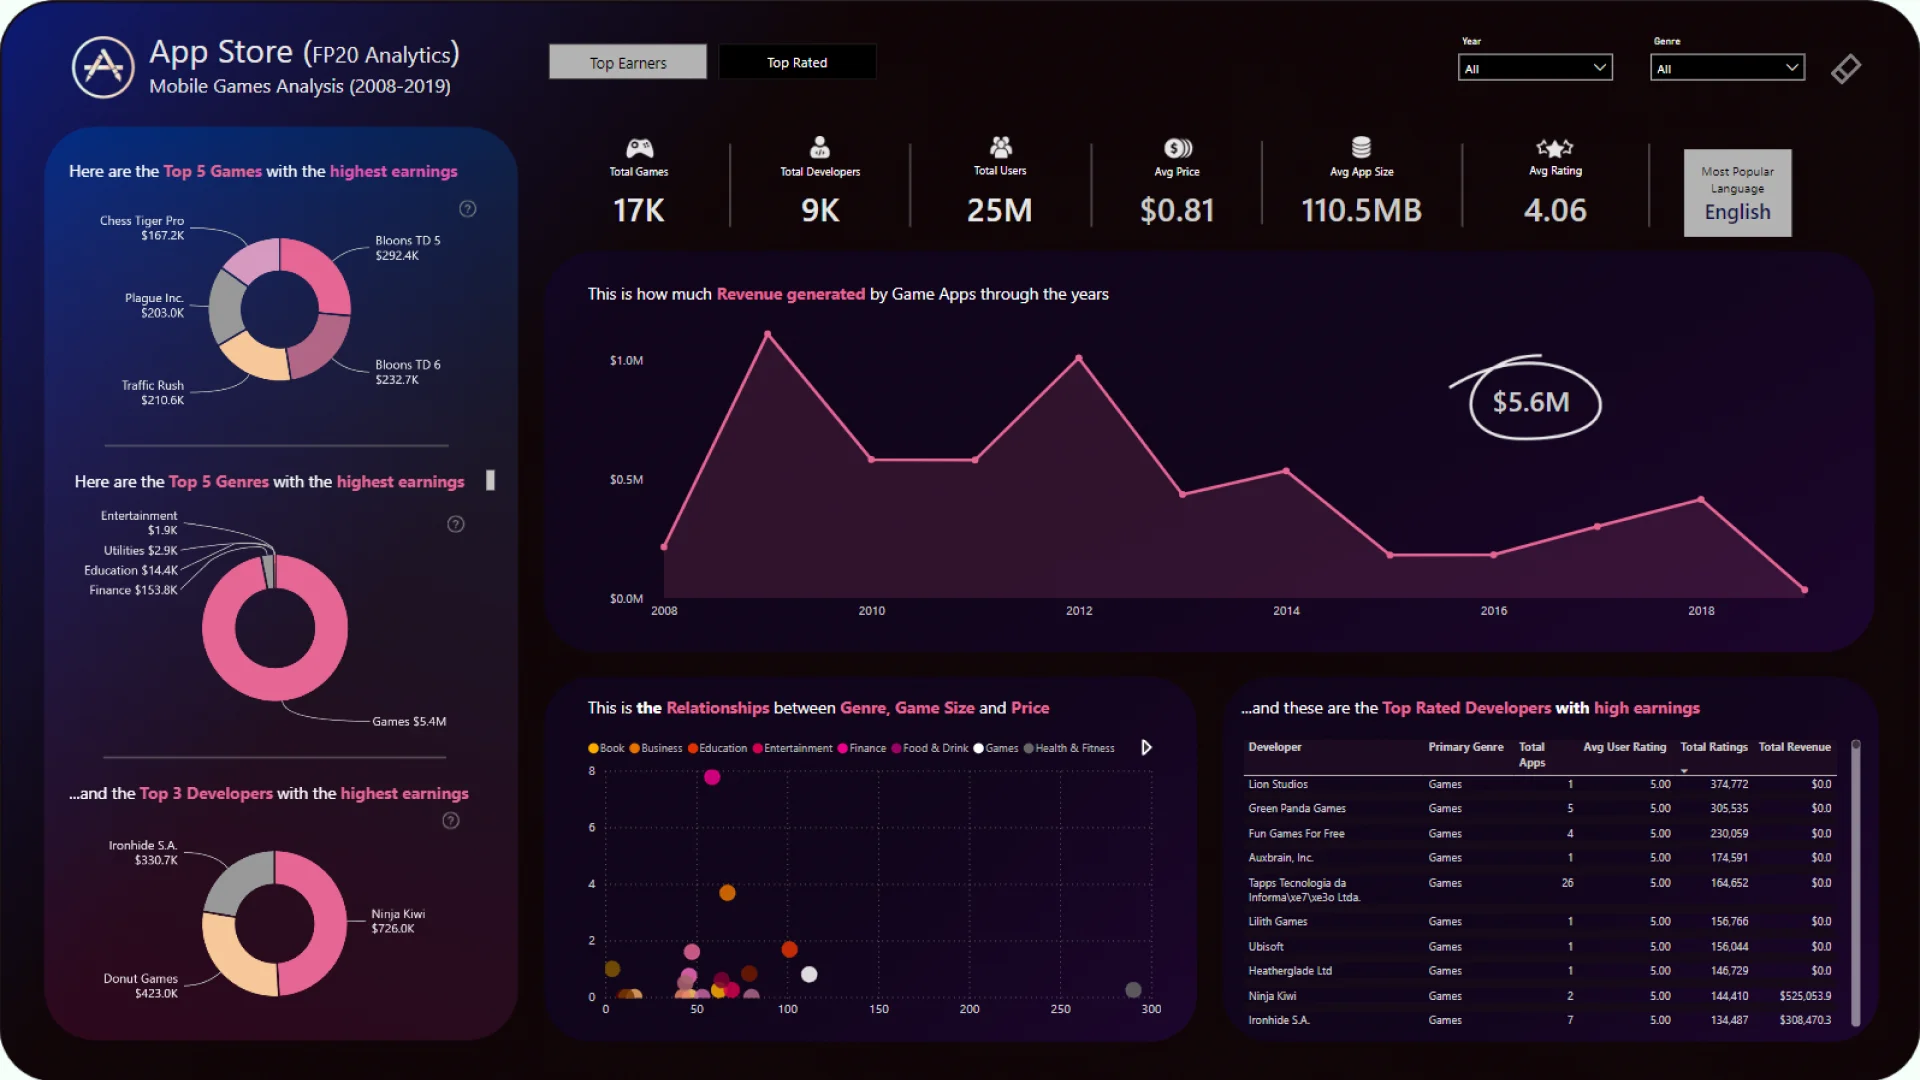Select Entertainment in scatter legend
The image size is (1920, 1080).
point(792,748)
